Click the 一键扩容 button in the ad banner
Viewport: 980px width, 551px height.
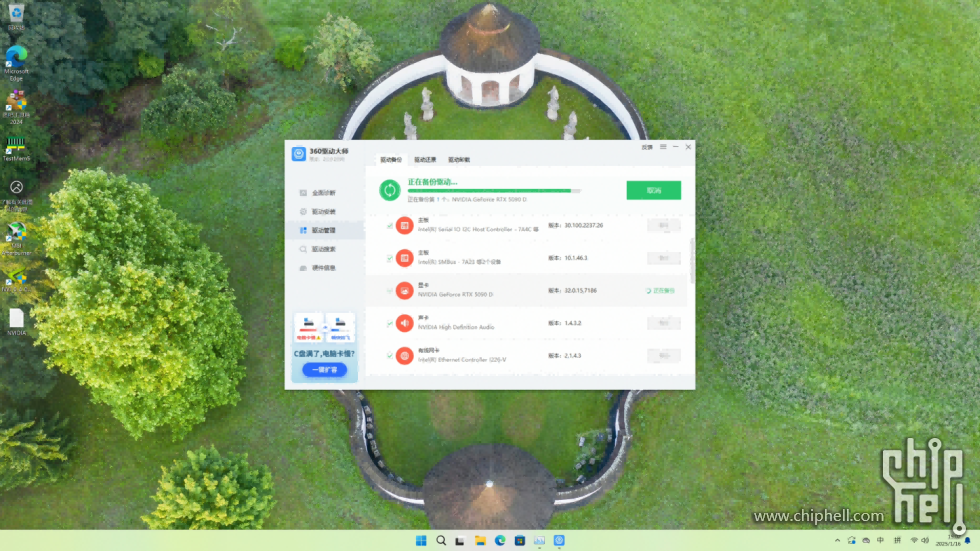tap(324, 369)
